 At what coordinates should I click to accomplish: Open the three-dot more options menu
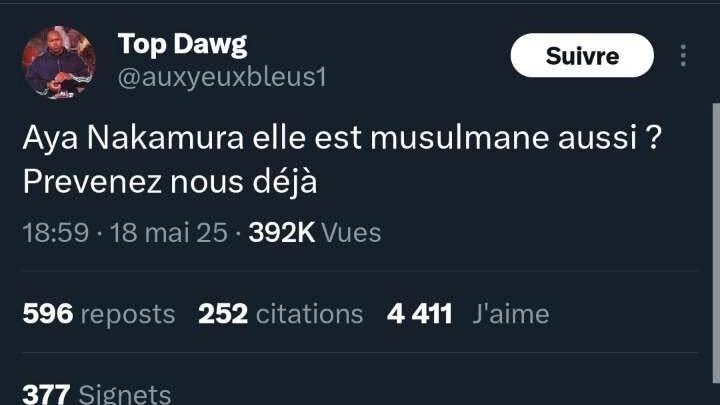(683, 56)
